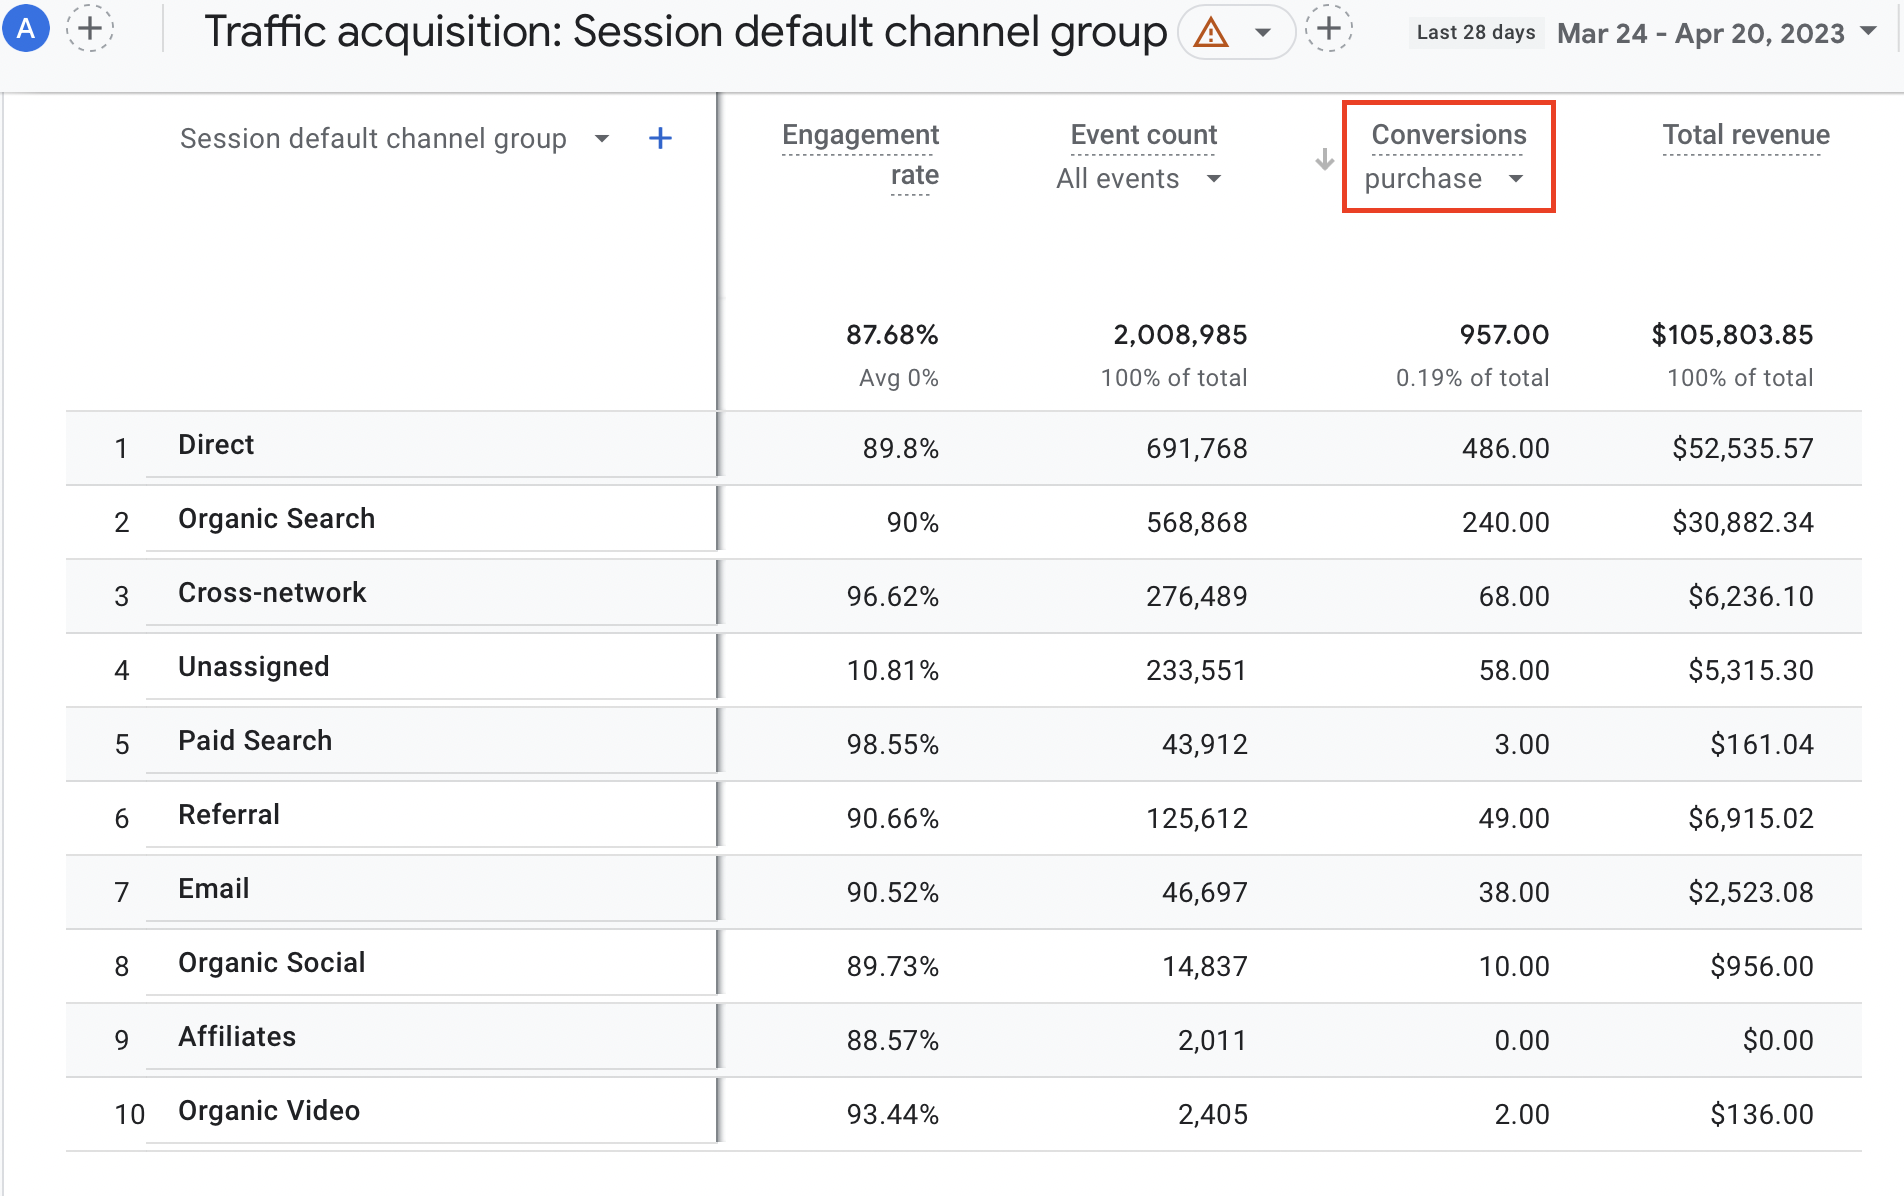Select the Organic Search channel row
The height and width of the screenshot is (1196, 1904).
[276, 519]
